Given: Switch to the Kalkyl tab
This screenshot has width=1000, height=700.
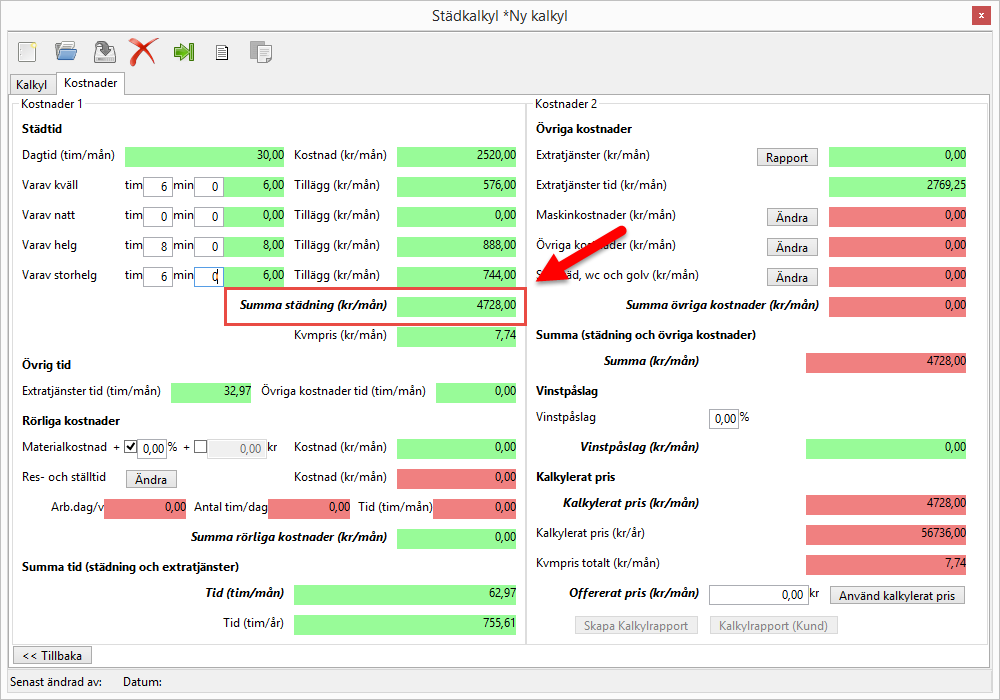Looking at the screenshot, I should point(32,85).
